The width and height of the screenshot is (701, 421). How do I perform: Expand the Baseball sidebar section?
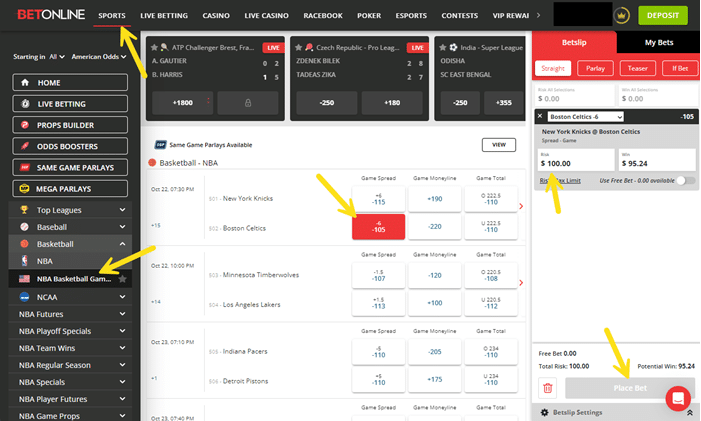(x=70, y=227)
